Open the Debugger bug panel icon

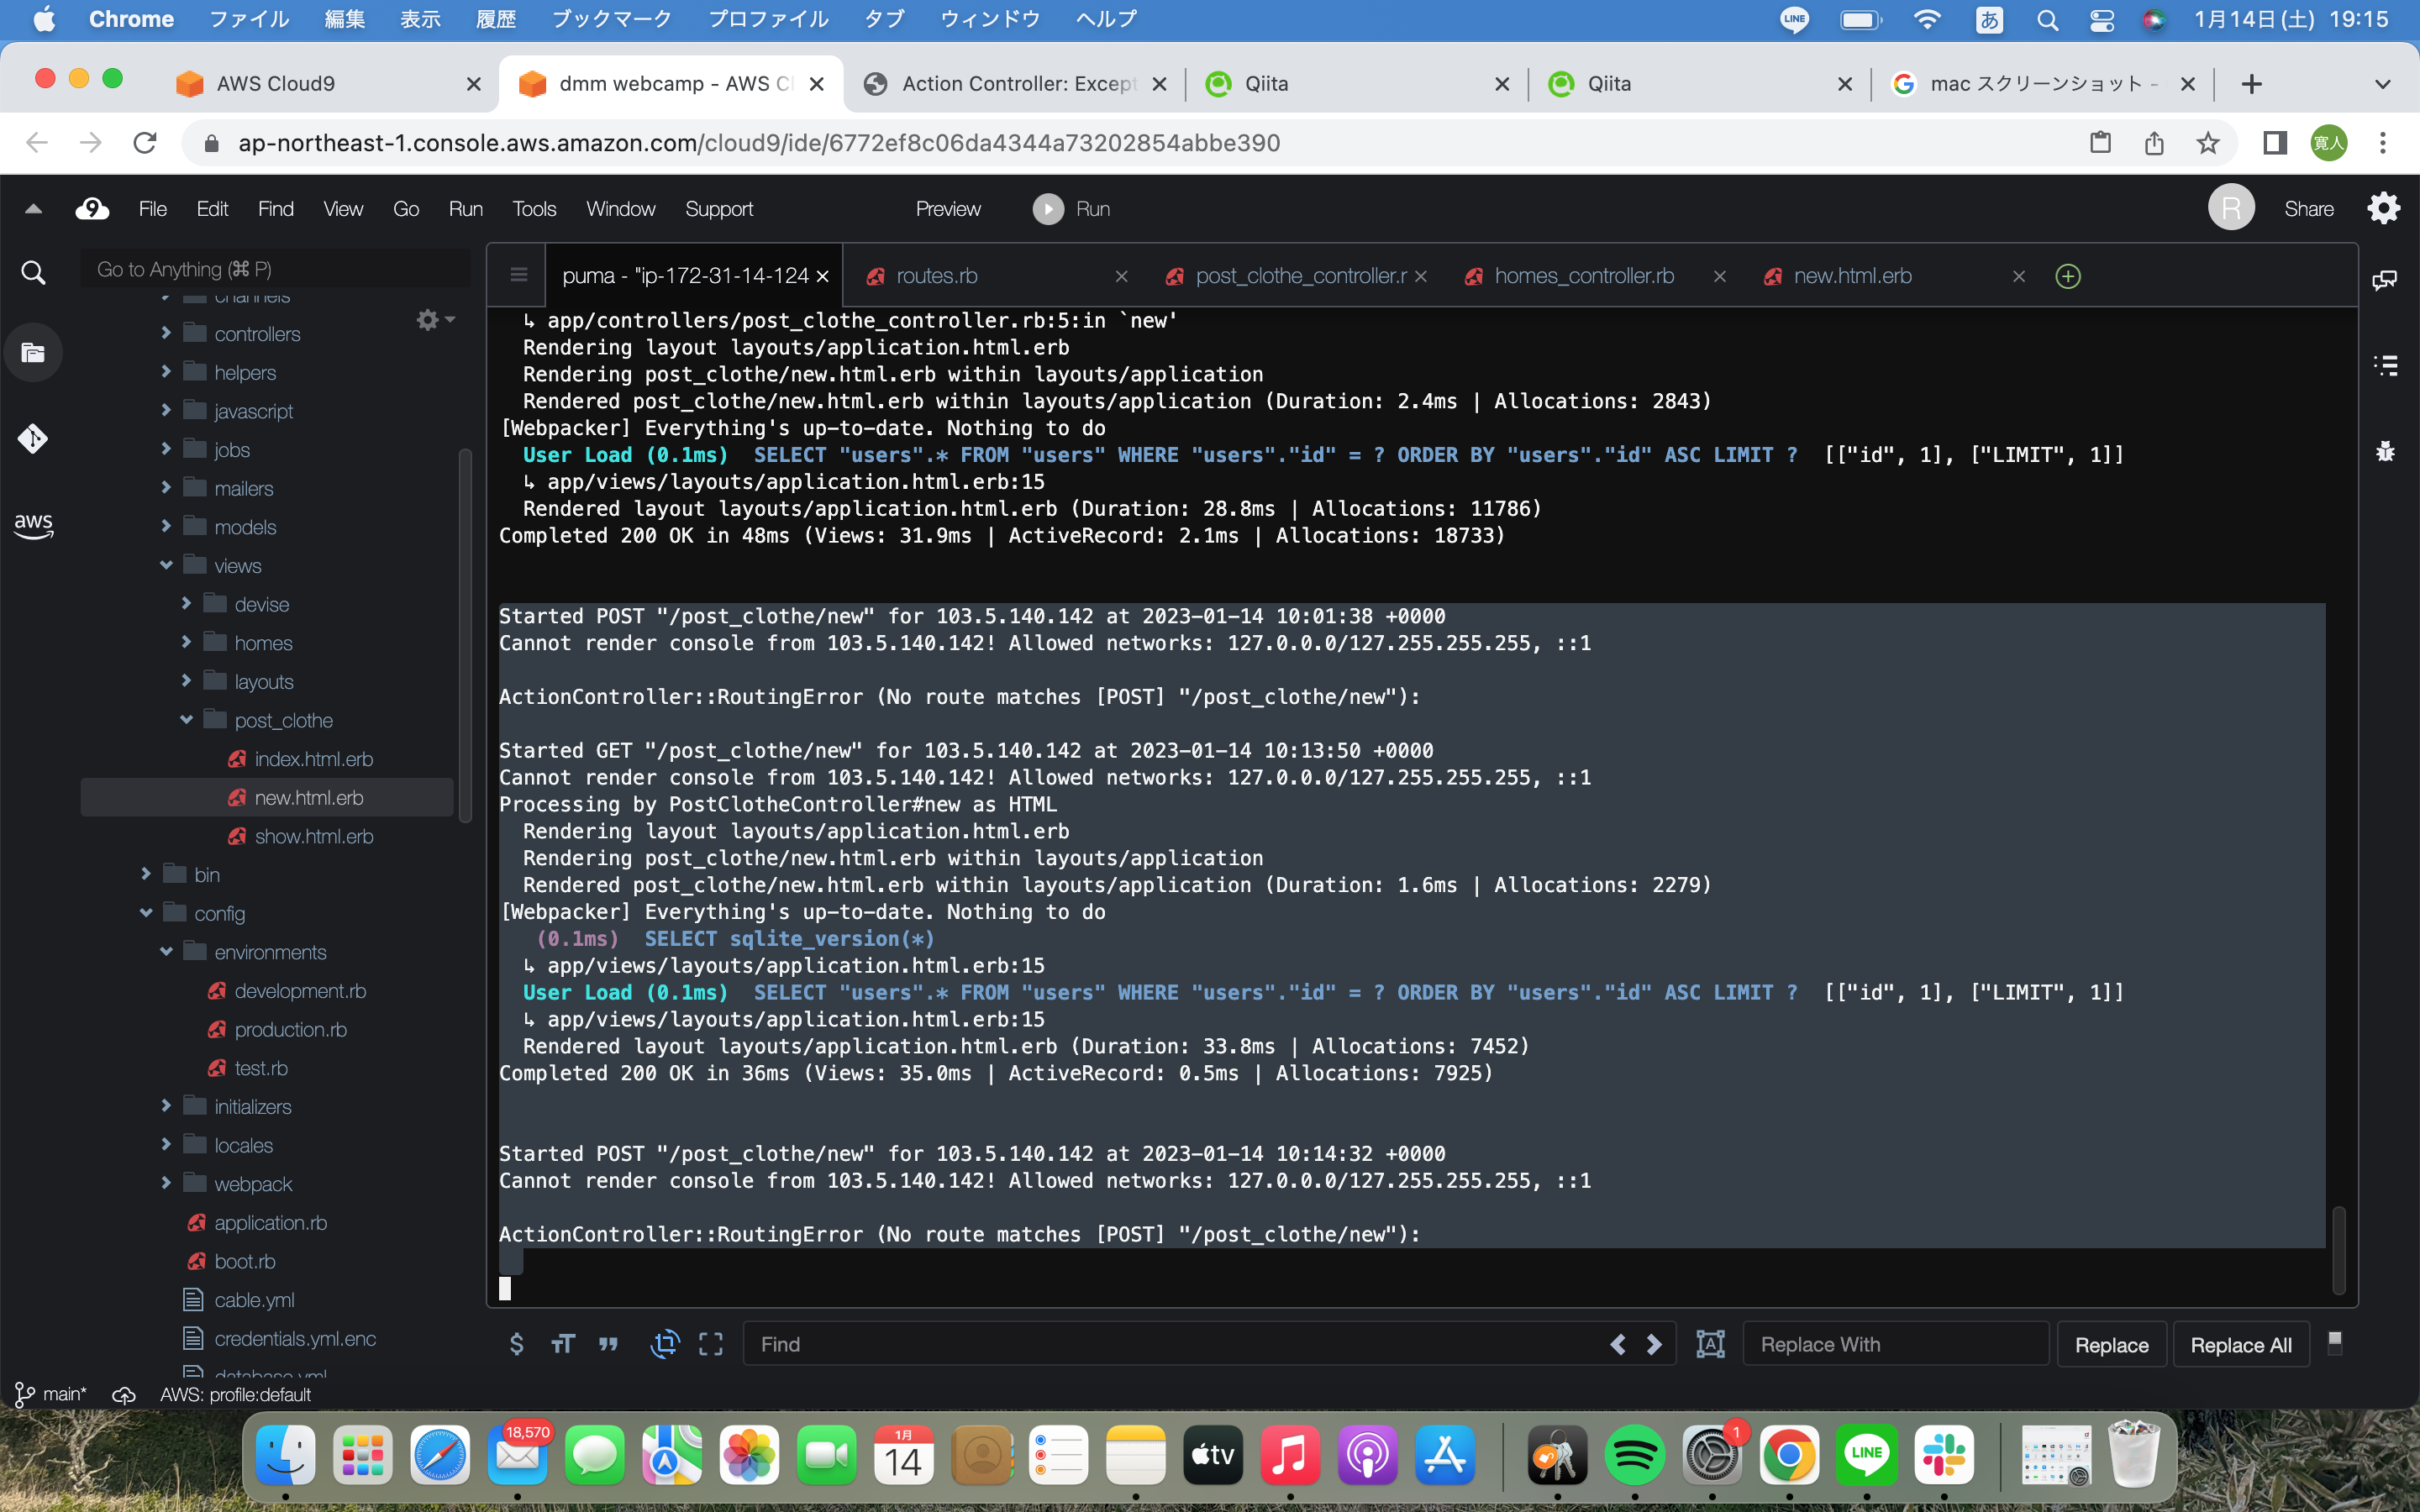pos(2385,451)
